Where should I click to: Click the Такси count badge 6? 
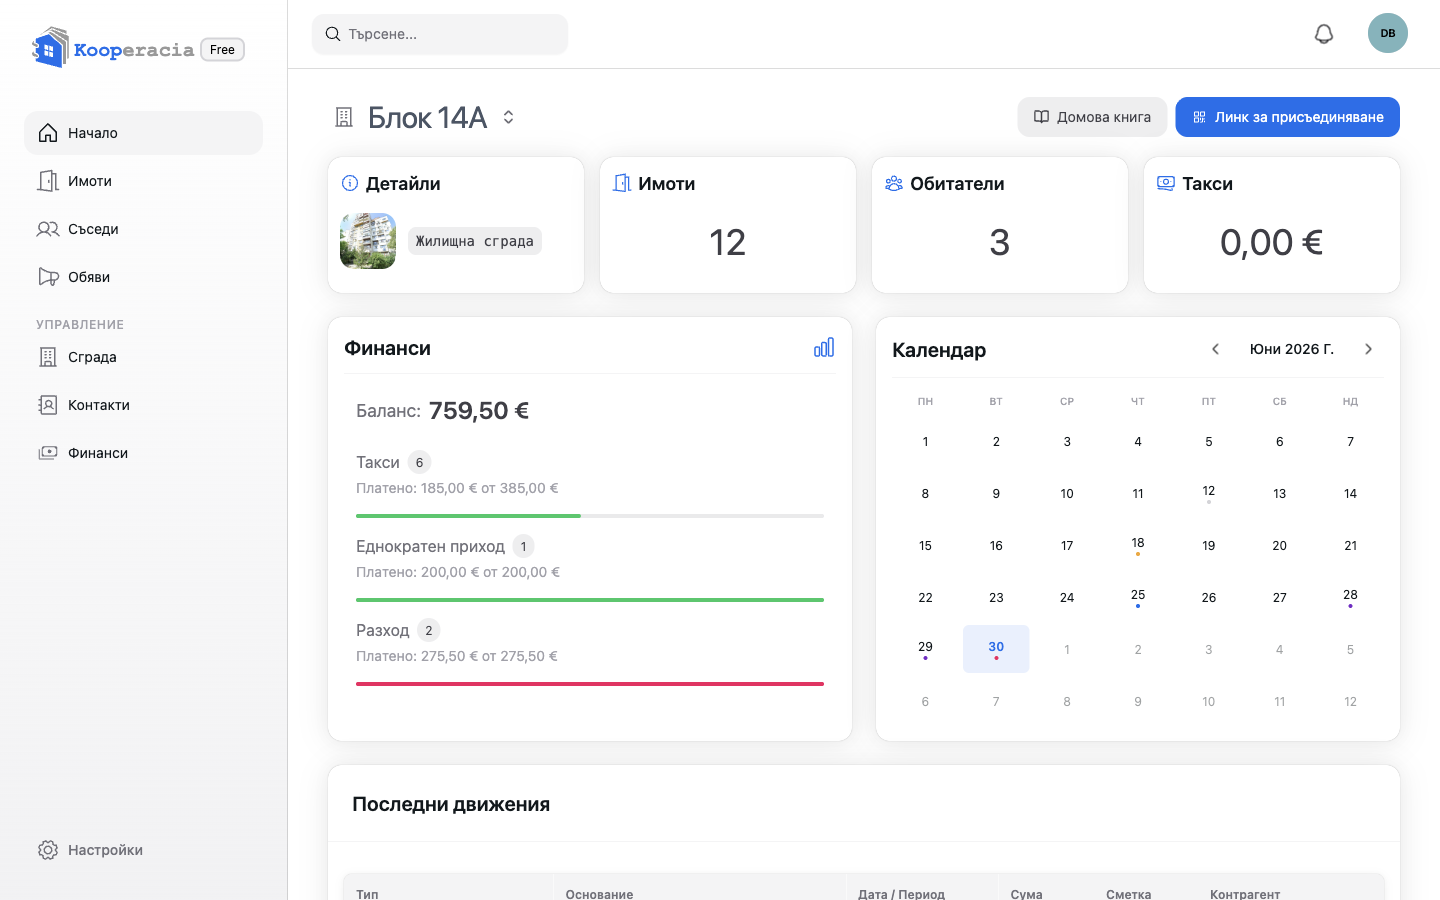click(420, 462)
